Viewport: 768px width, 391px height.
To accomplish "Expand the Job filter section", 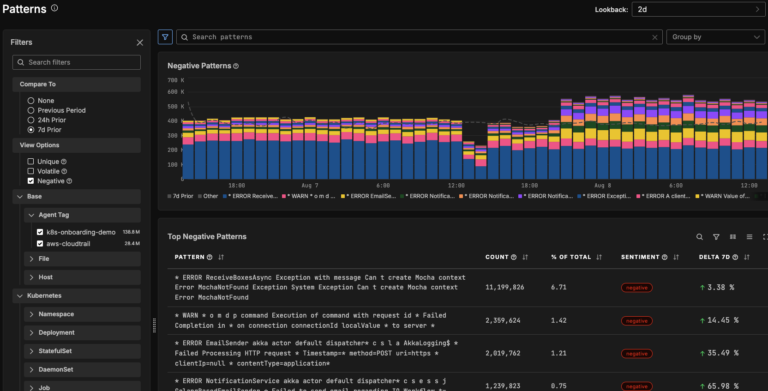I will (x=82, y=387).
